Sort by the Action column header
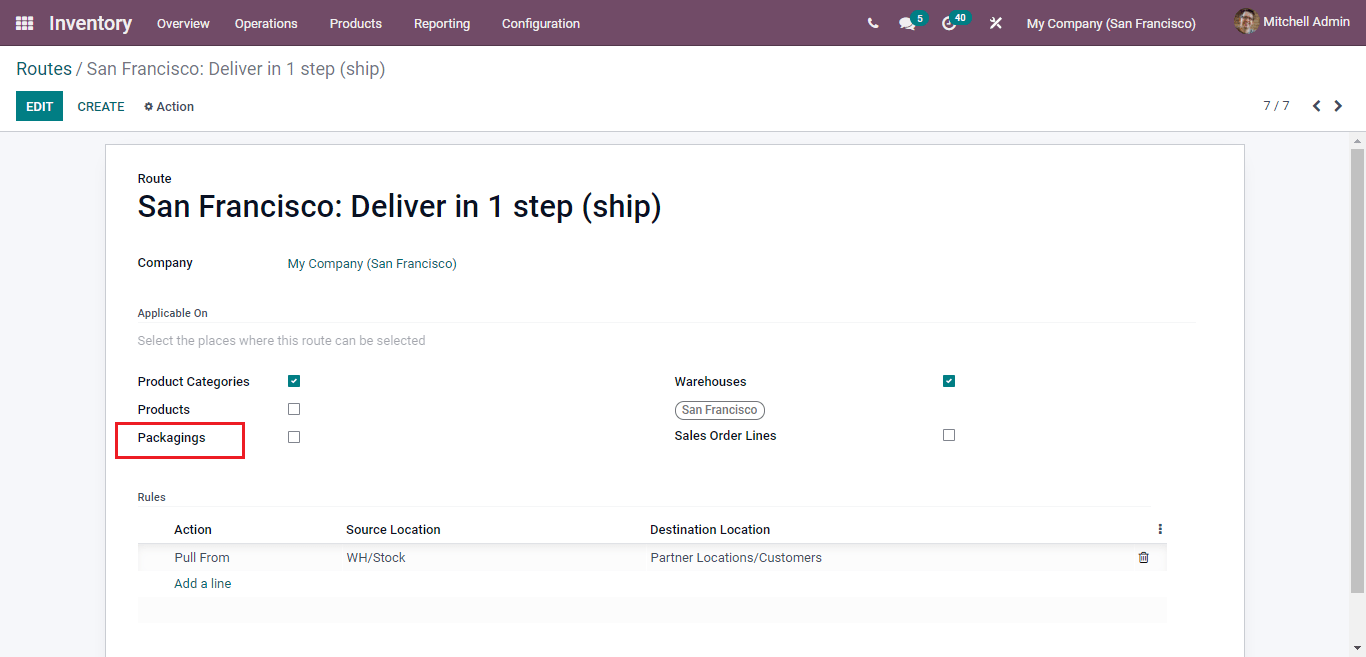The height and width of the screenshot is (657, 1366). pos(193,530)
